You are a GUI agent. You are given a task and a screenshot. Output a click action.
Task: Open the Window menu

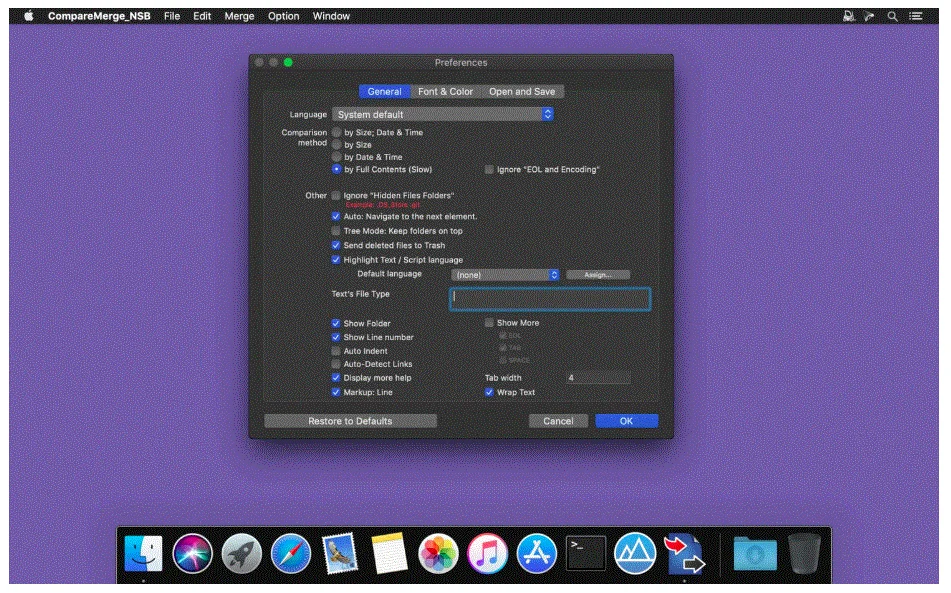(x=331, y=16)
